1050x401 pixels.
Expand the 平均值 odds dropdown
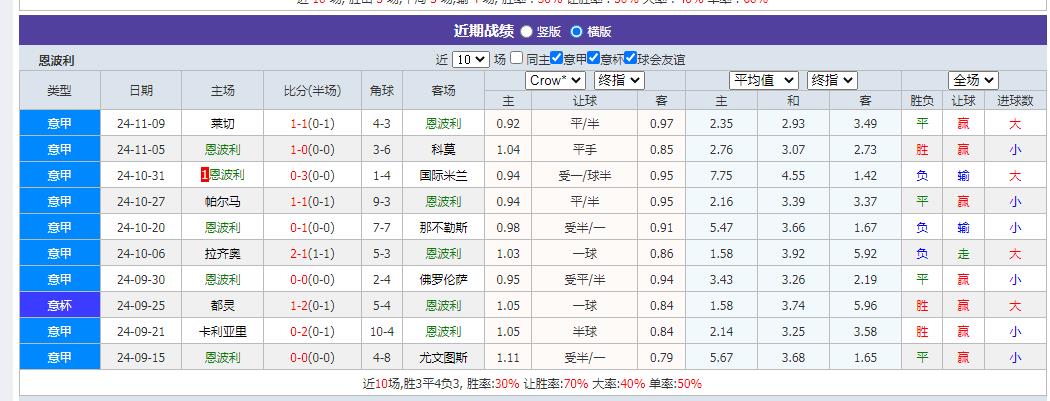click(764, 80)
